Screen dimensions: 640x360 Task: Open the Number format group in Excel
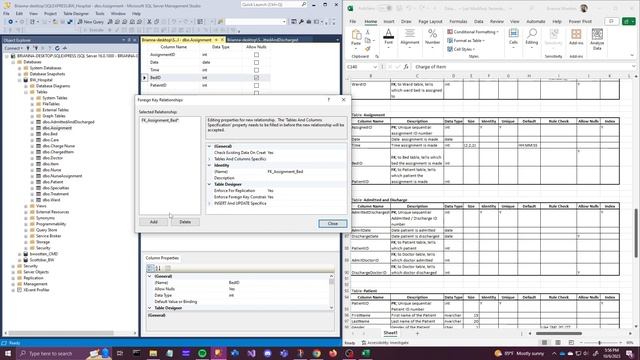click(x=432, y=39)
